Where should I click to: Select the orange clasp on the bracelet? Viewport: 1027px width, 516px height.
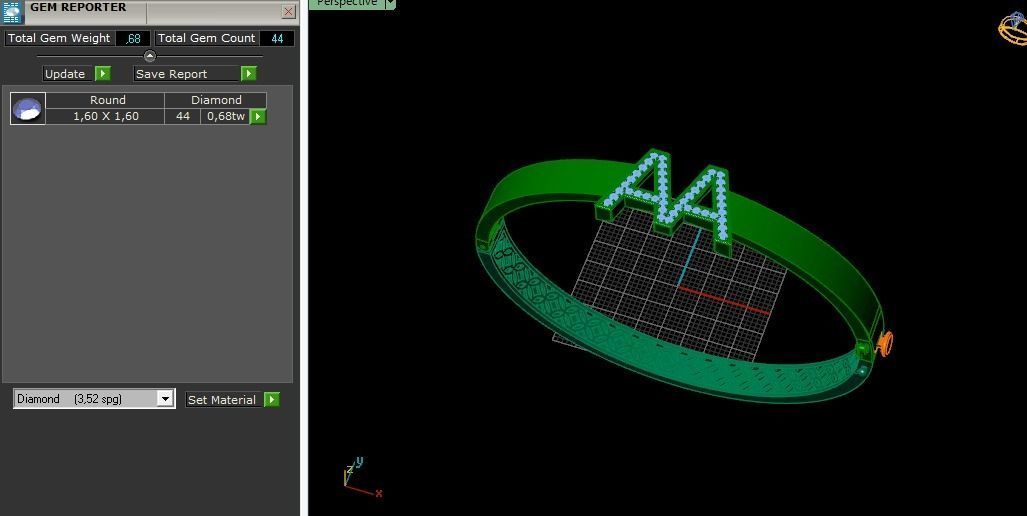tap(885, 344)
